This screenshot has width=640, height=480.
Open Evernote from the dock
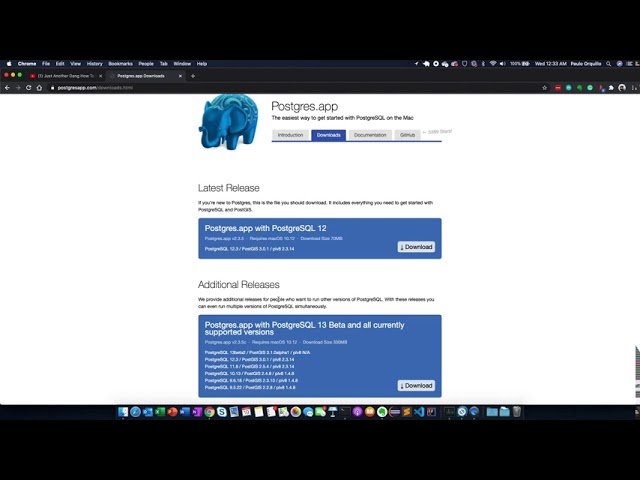(x=382, y=412)
